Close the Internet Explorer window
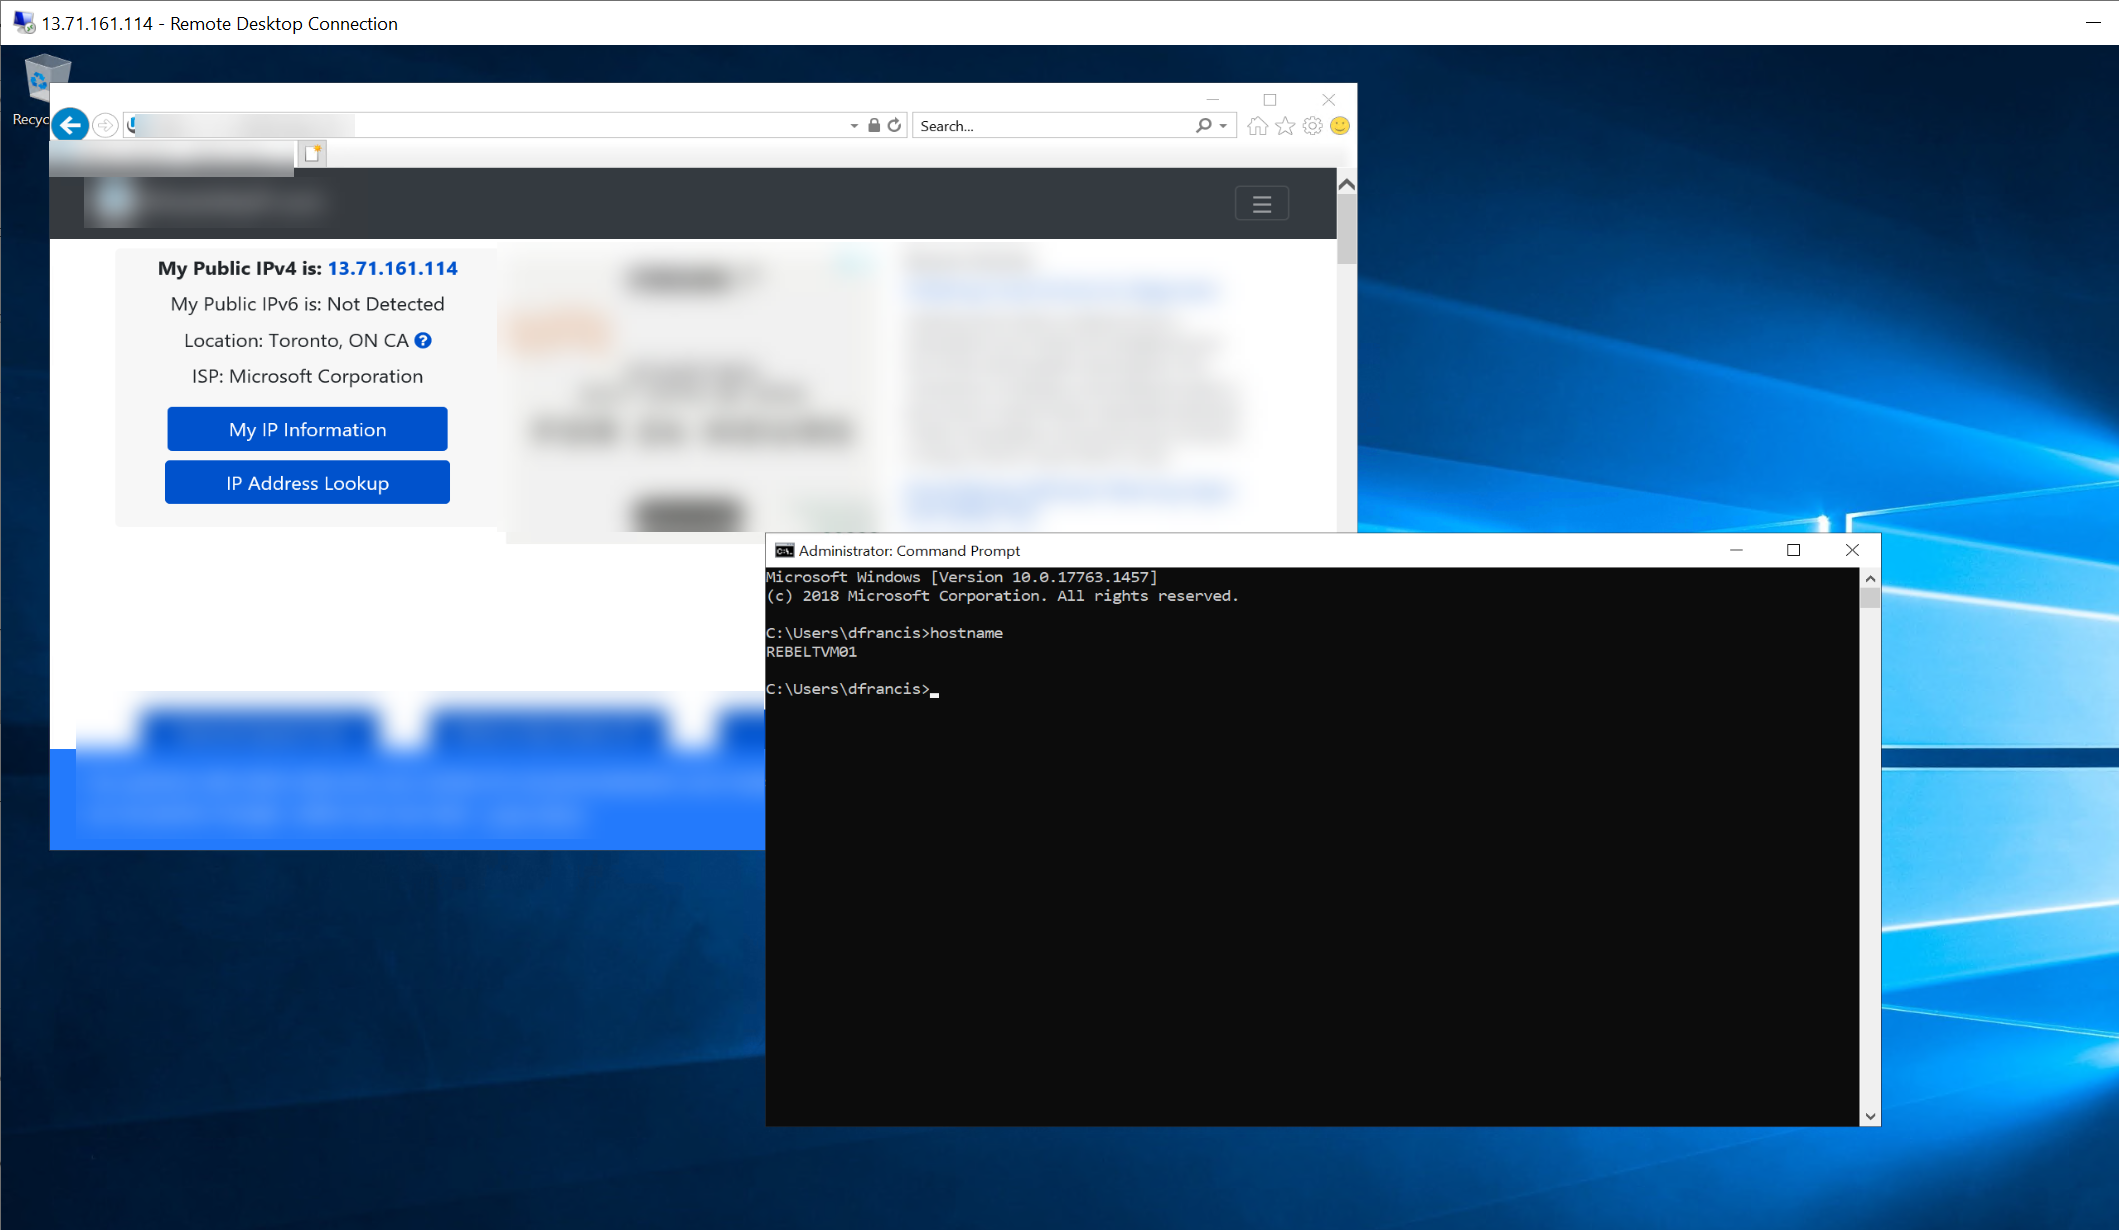2119x1230 pixels. [x=1329, y=100]
